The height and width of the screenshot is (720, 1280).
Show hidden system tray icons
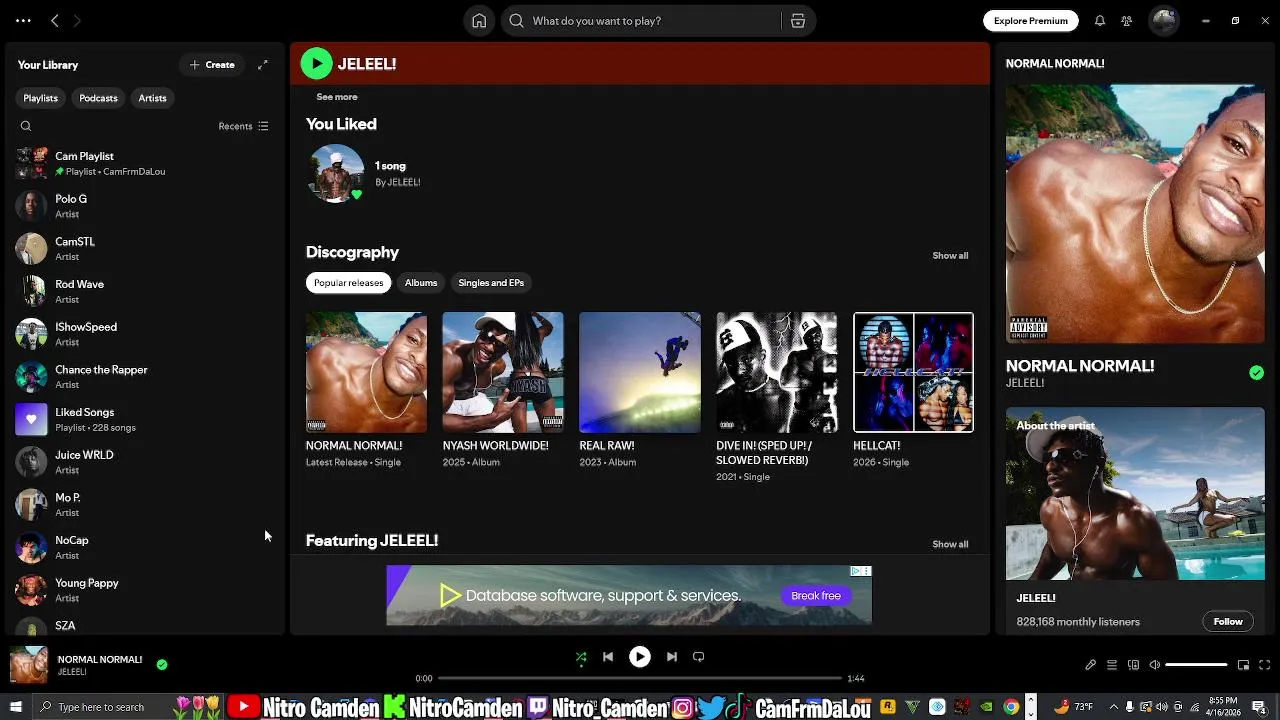(x=1114, y=707)
